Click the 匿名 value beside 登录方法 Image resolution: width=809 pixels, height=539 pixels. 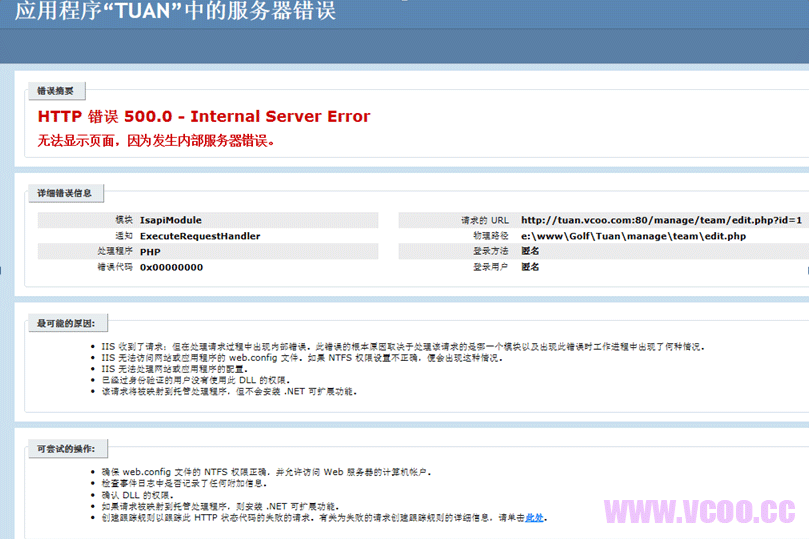pos(531,252)
